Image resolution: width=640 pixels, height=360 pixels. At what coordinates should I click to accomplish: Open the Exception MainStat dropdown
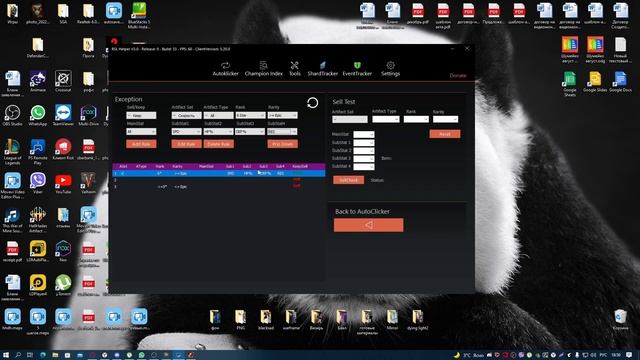141,131
